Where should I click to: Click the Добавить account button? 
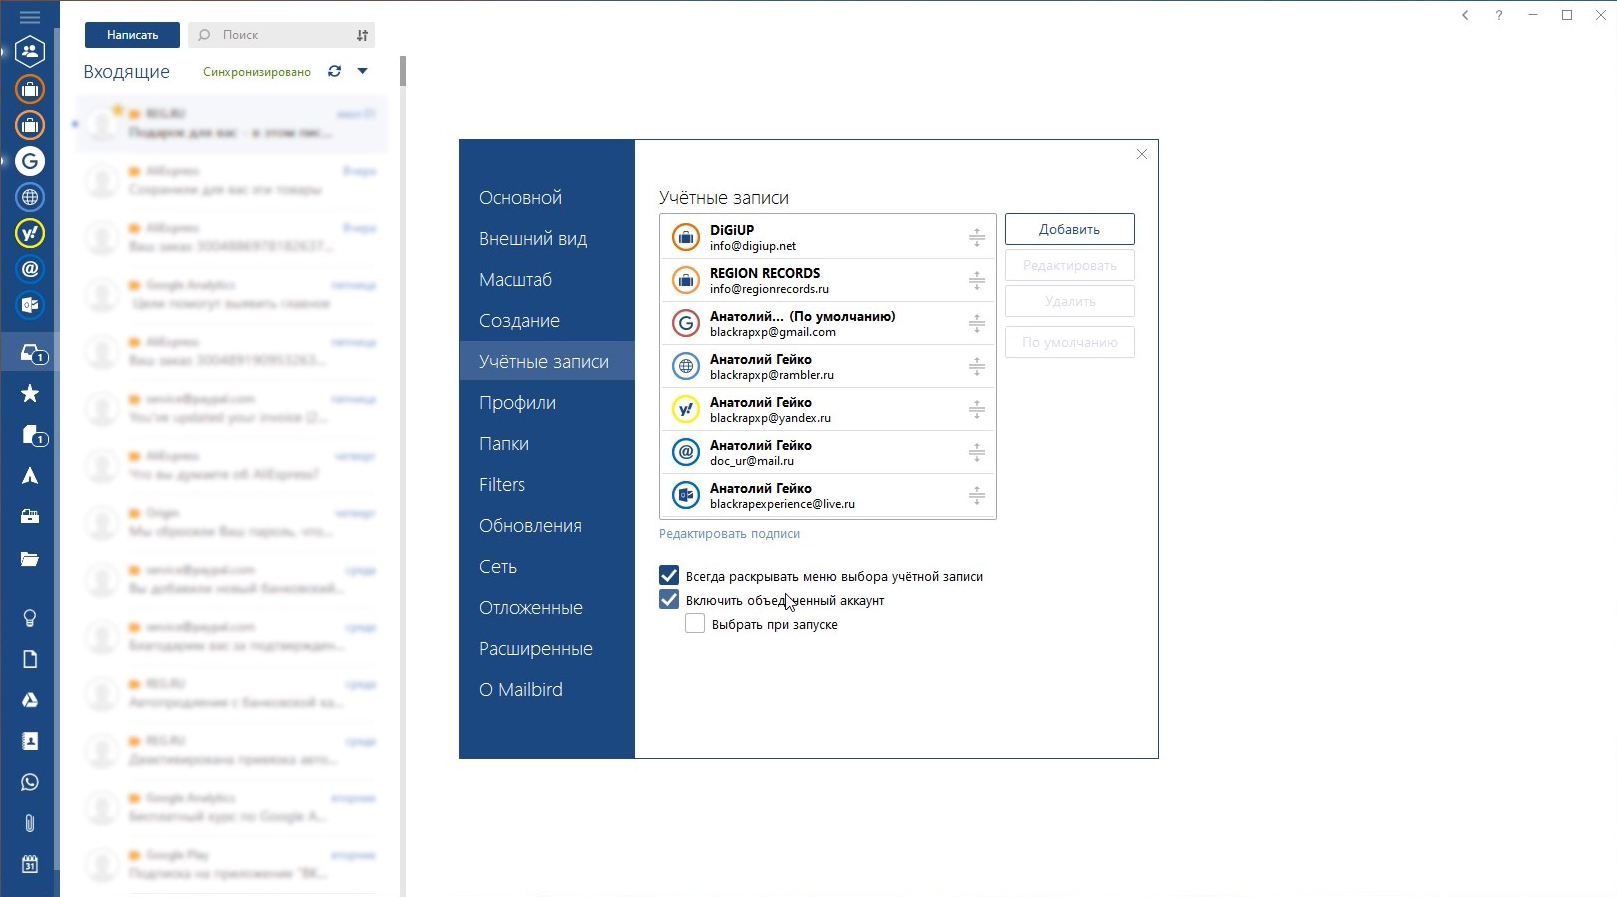coord(1069,229)
